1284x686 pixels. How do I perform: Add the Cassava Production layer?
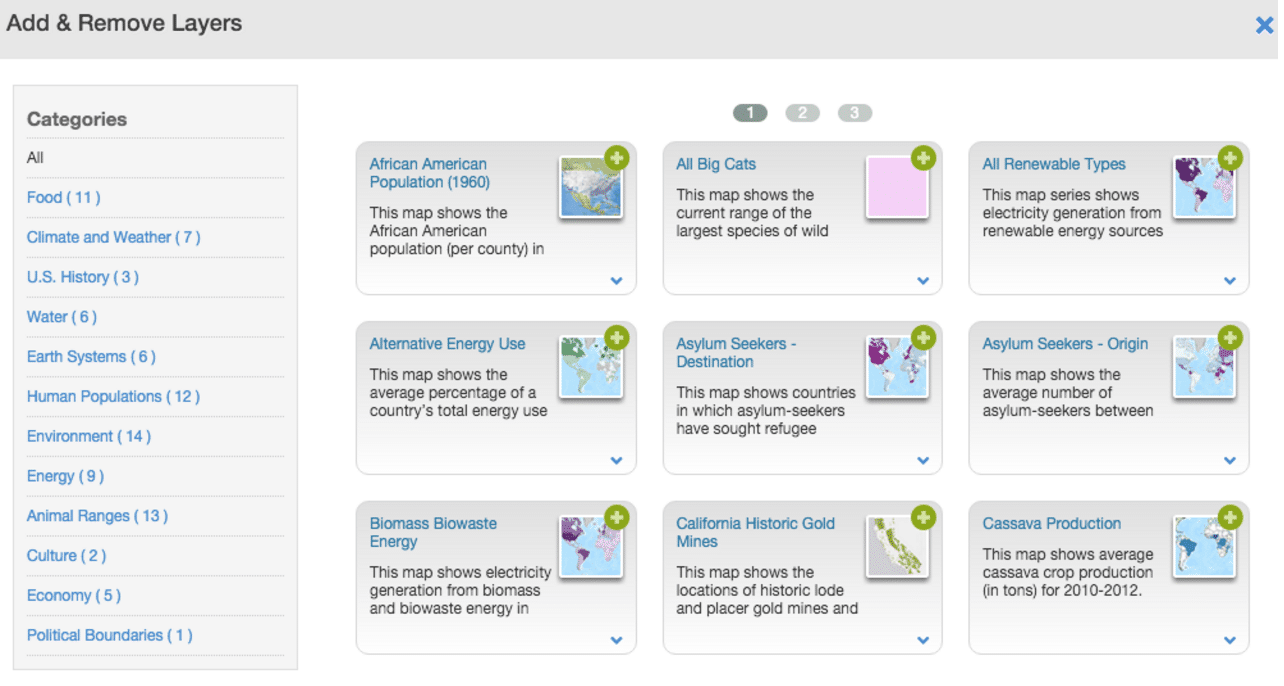[x=1230, y=517]
